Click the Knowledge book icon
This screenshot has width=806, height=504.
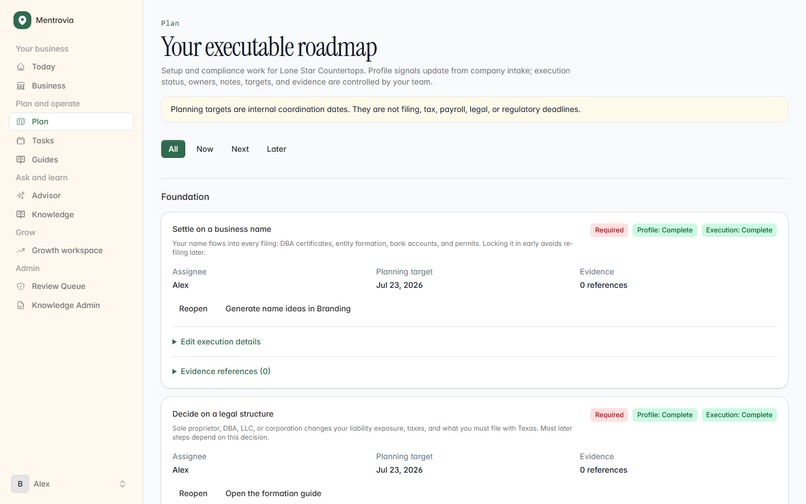pos(21,214)
